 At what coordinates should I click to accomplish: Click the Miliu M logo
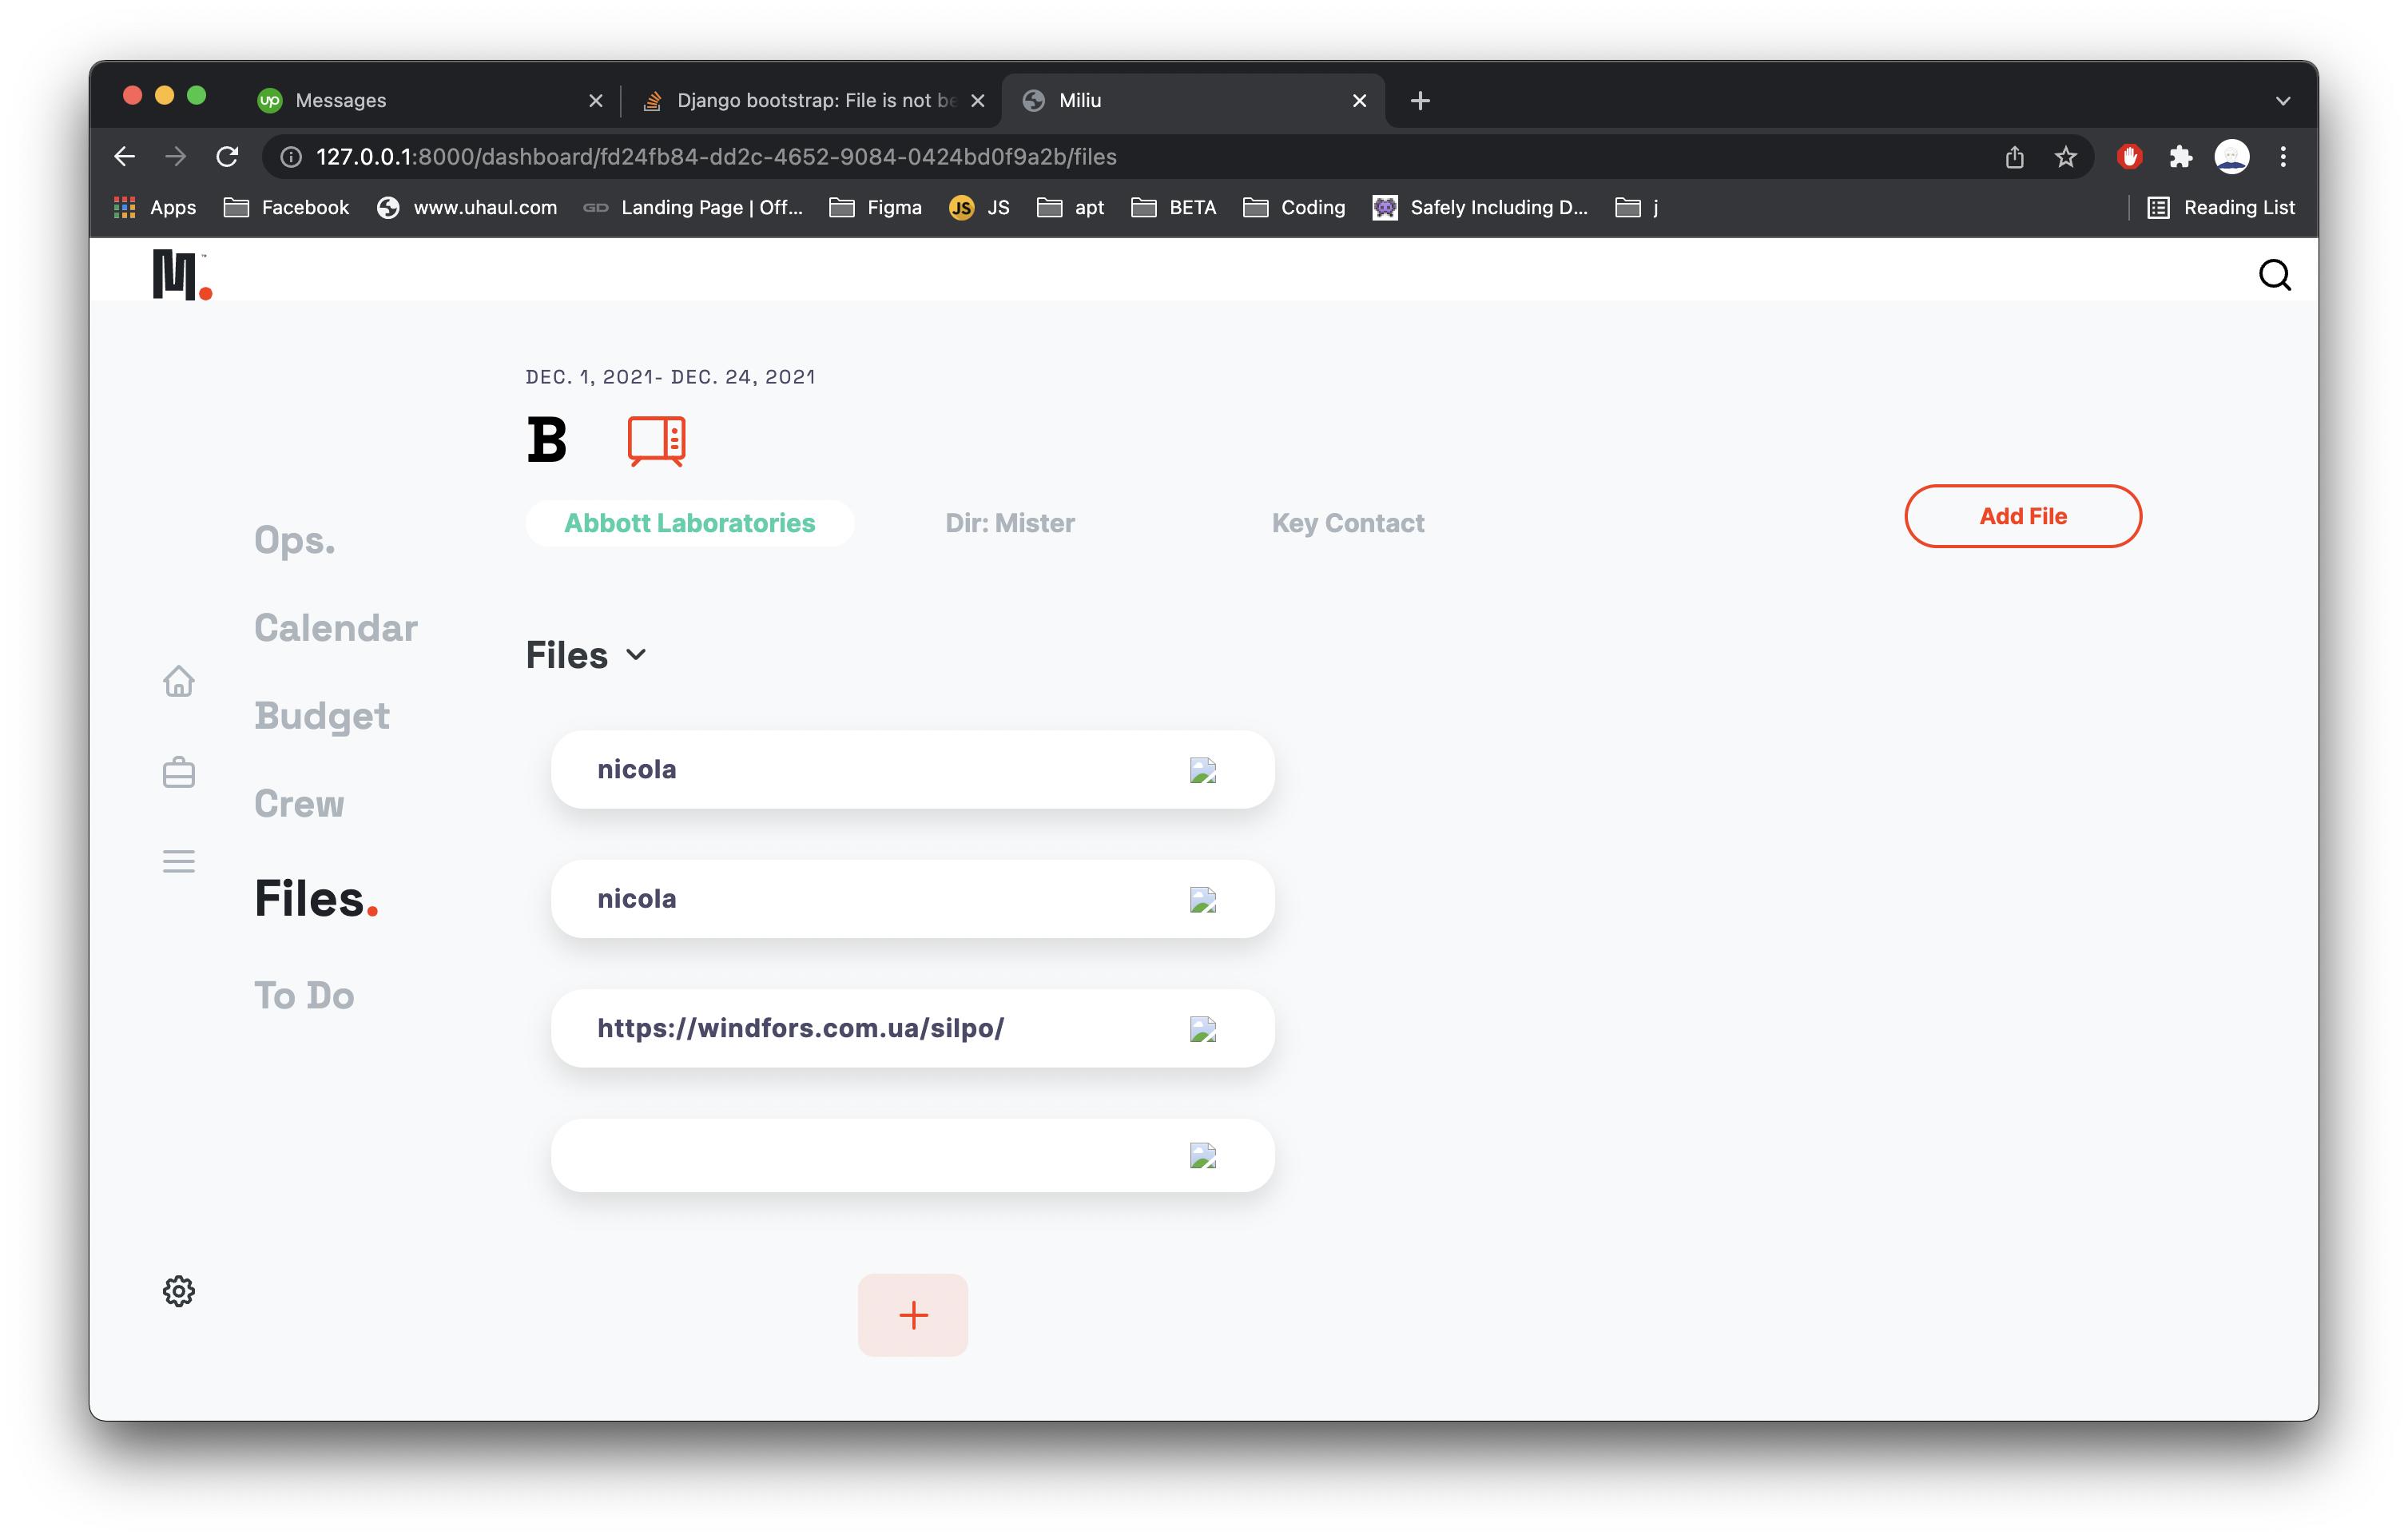(x=181, y=275)
